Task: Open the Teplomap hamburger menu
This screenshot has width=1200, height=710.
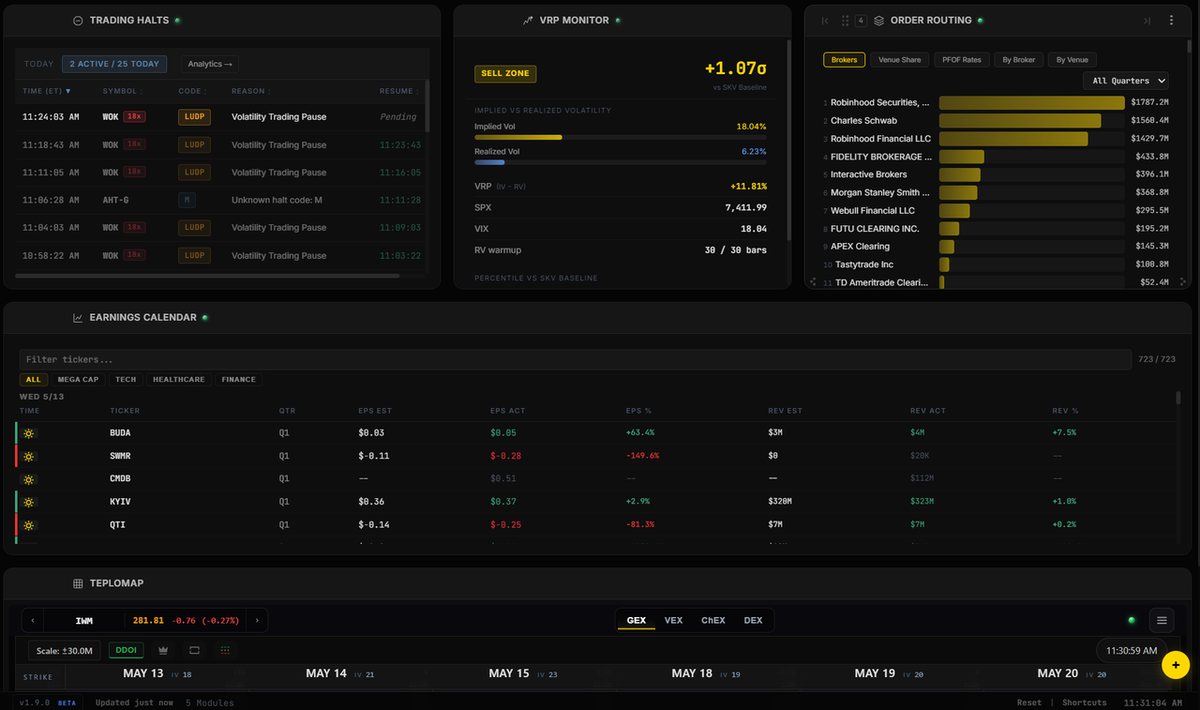Action: pyautogui.click(x=1162, y=621)
